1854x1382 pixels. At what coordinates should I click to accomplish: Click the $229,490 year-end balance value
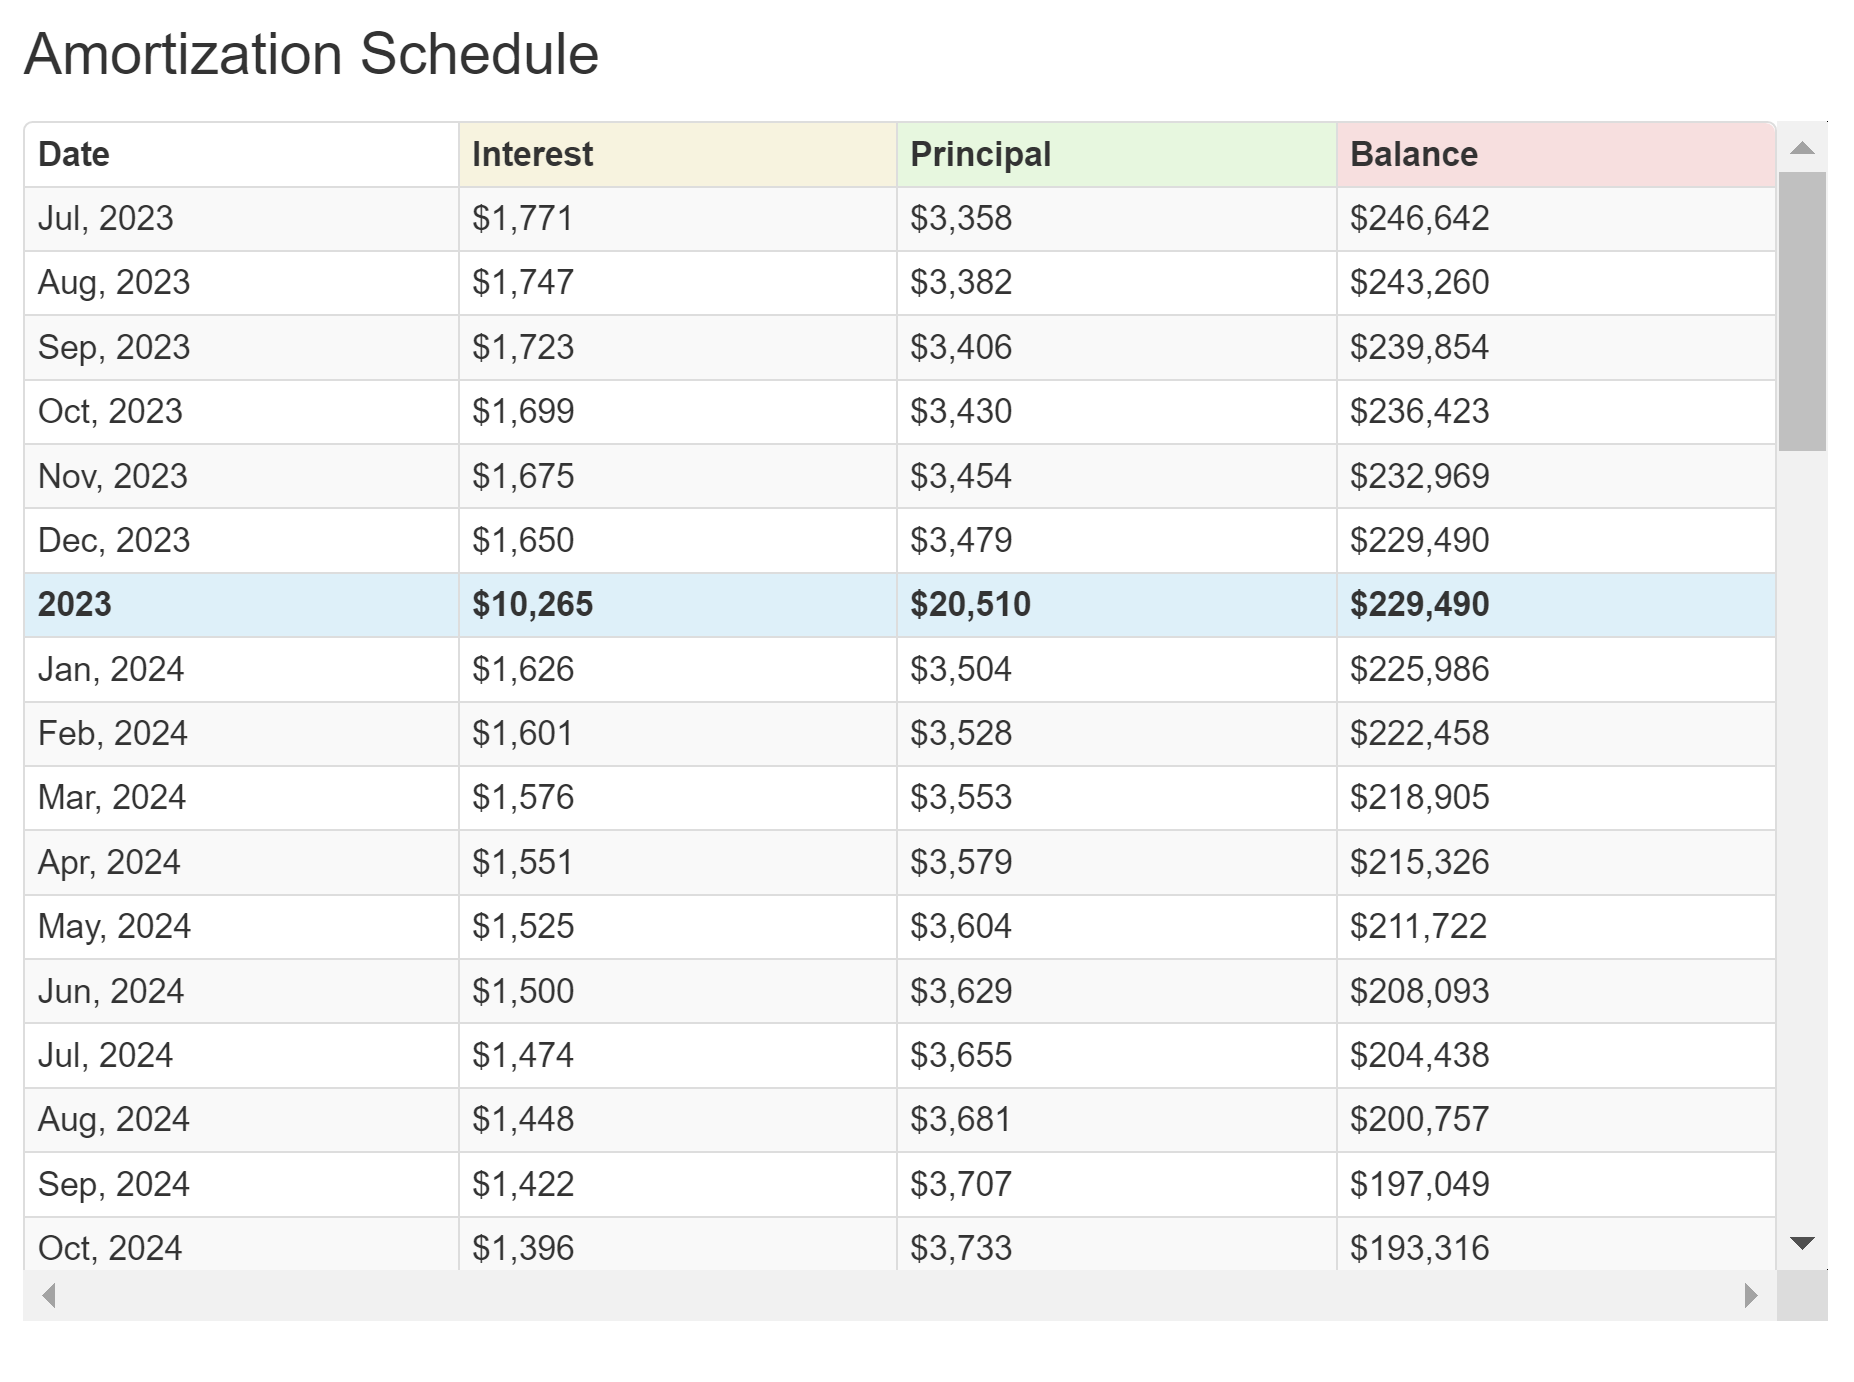[x=1420, y=604]
